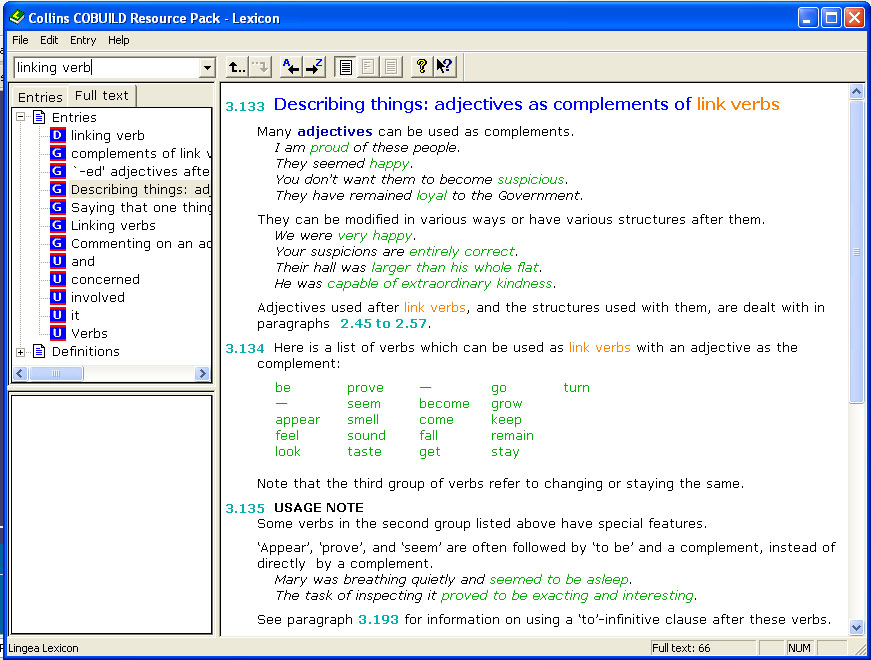The image size is (871, 660).
Task: Follow the '2.45 to 2.57' paragraph link
Action: coord(383,323)
